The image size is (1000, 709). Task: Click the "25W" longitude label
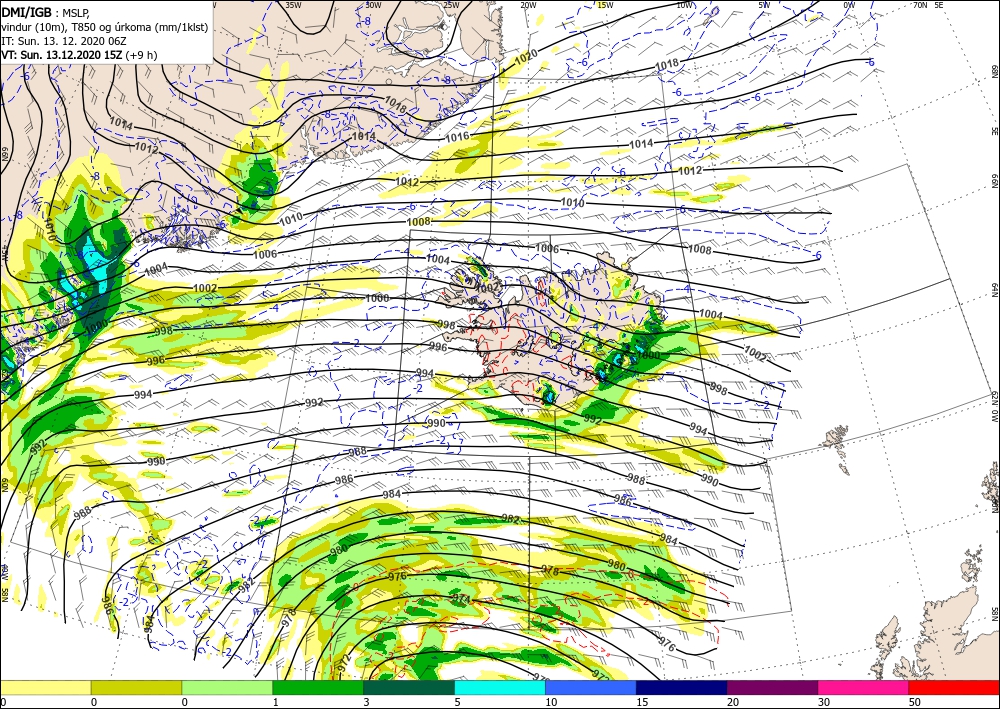click(x=451, y=4)
